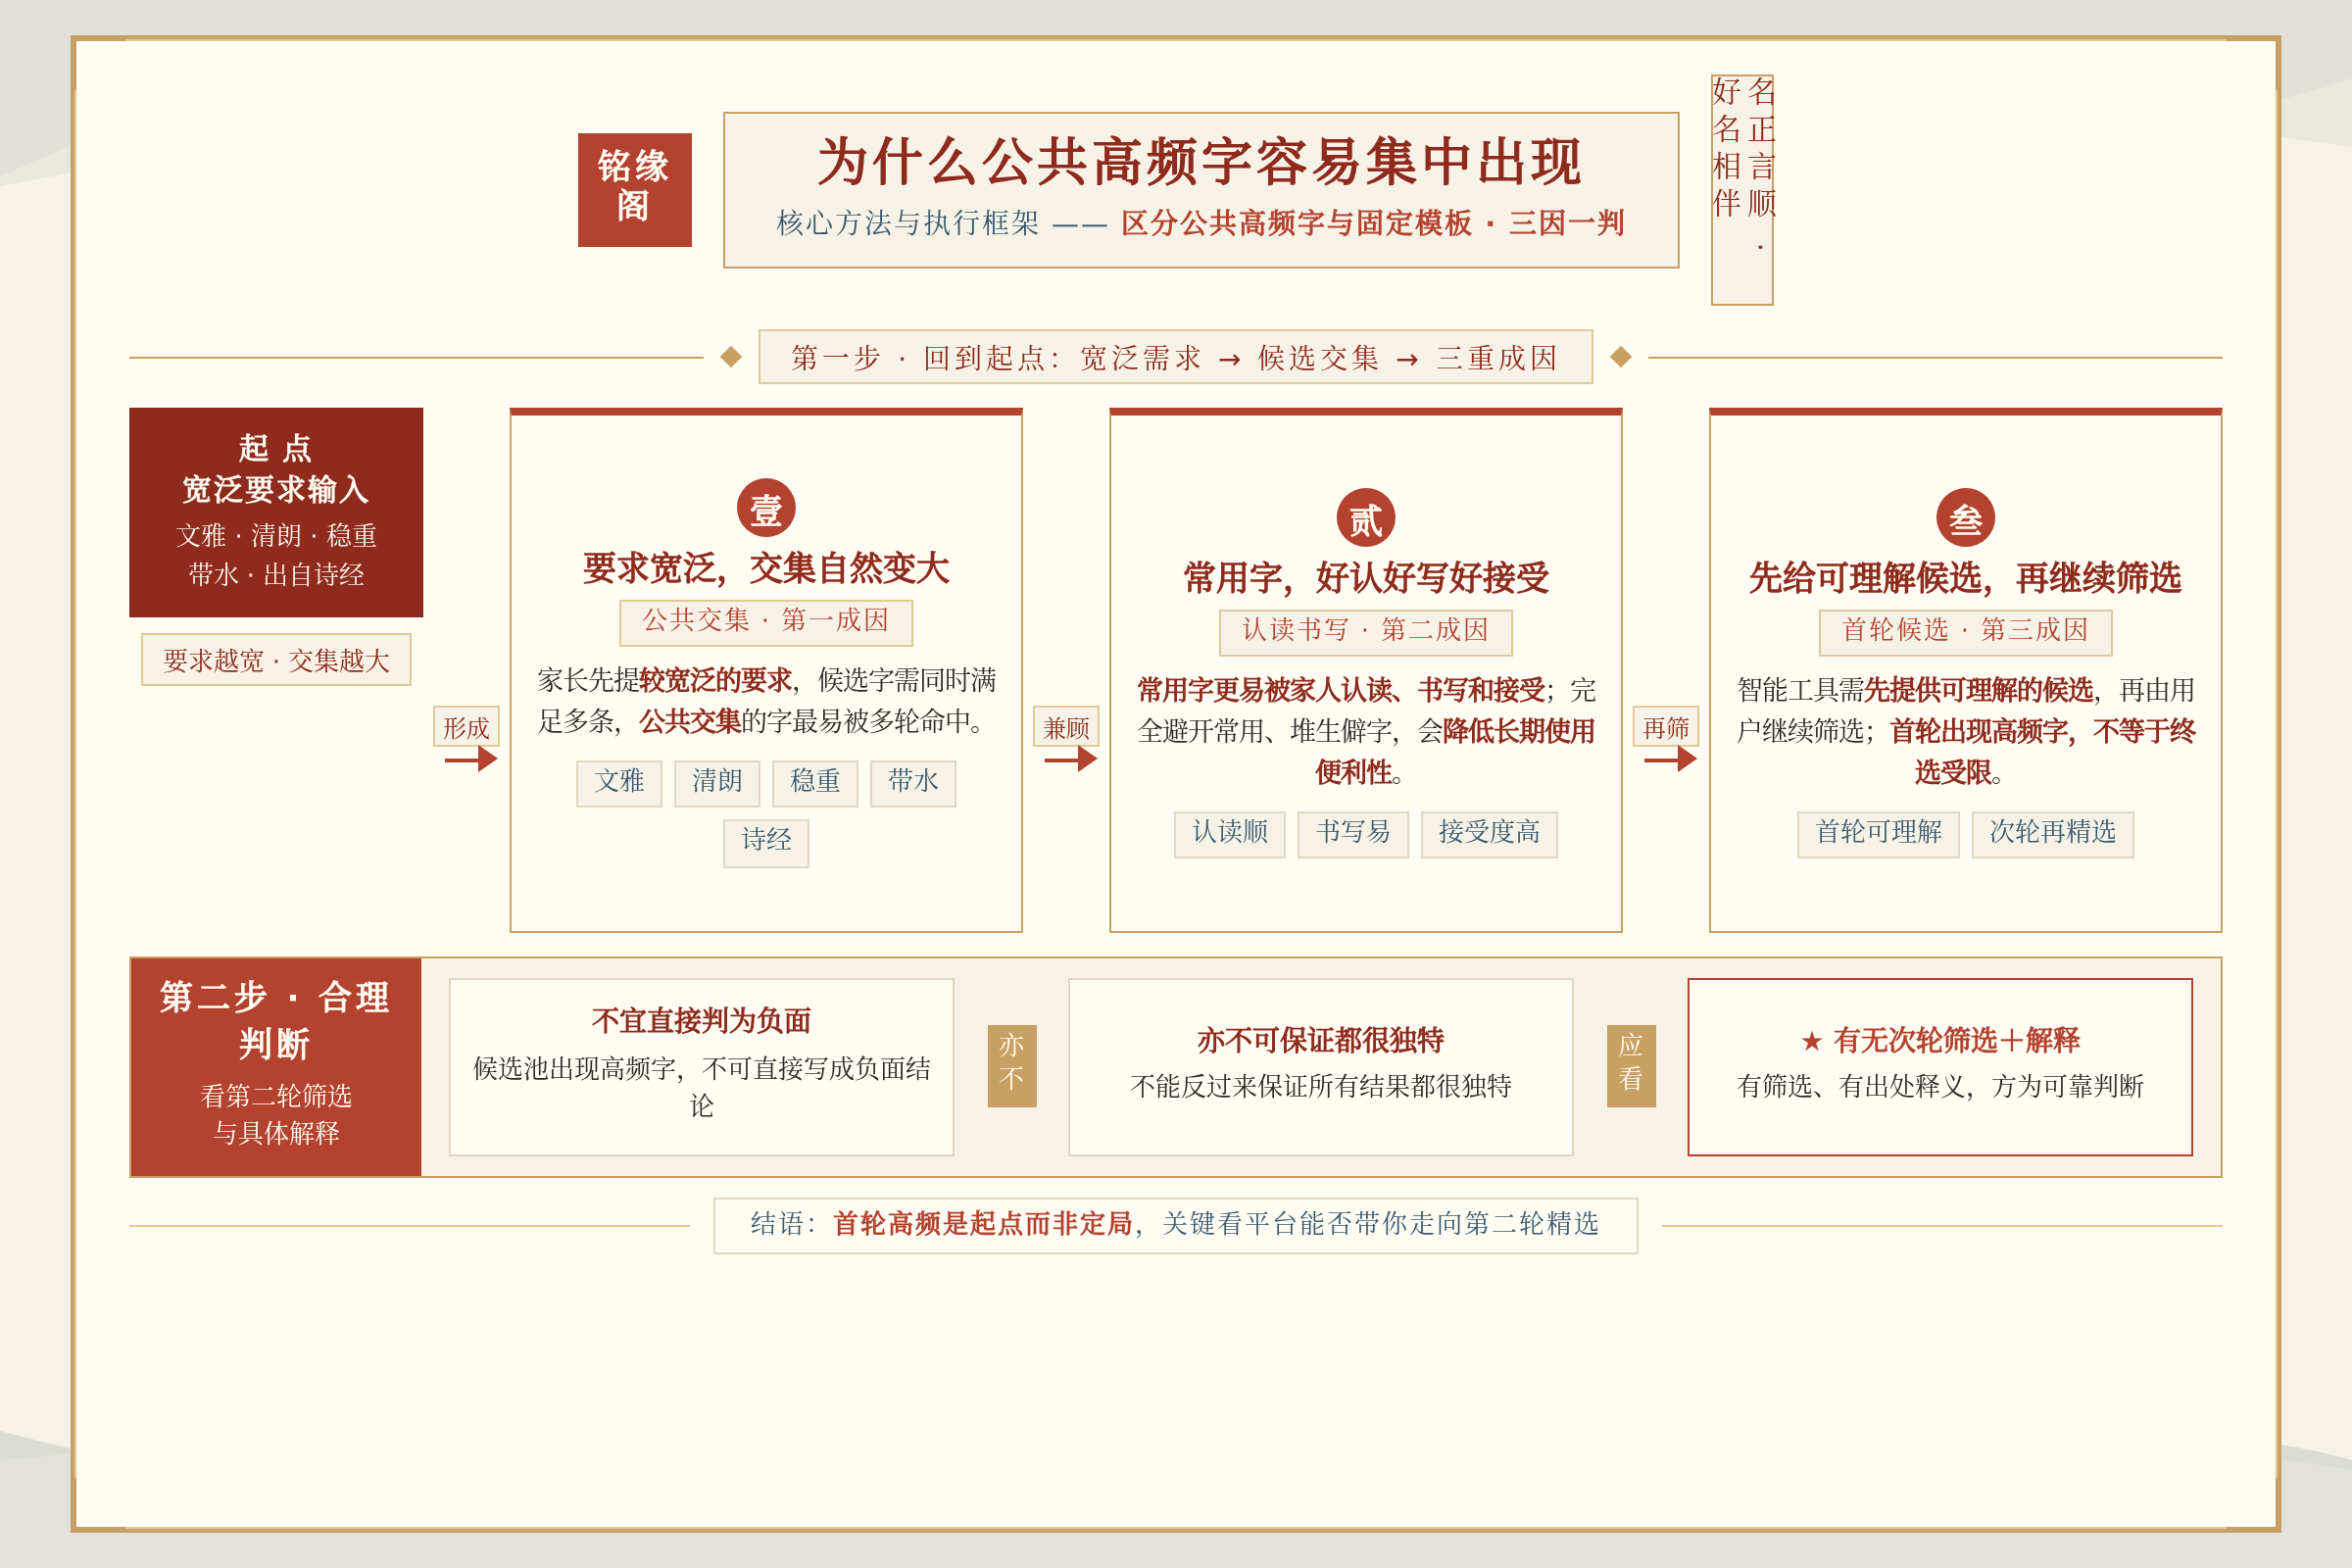
Task: Click the 要求越宽 · 交集越大 label
Action: (276, 660)
